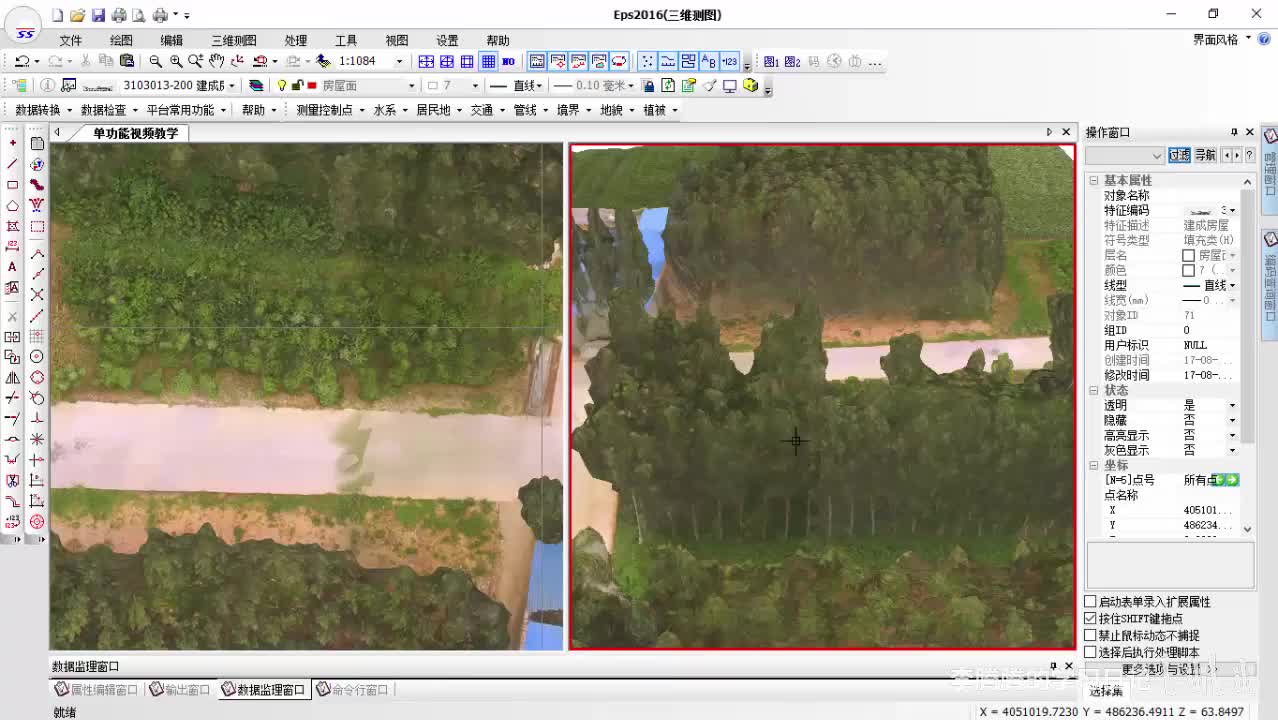Select the mirror flip tool

coord(12,378)
